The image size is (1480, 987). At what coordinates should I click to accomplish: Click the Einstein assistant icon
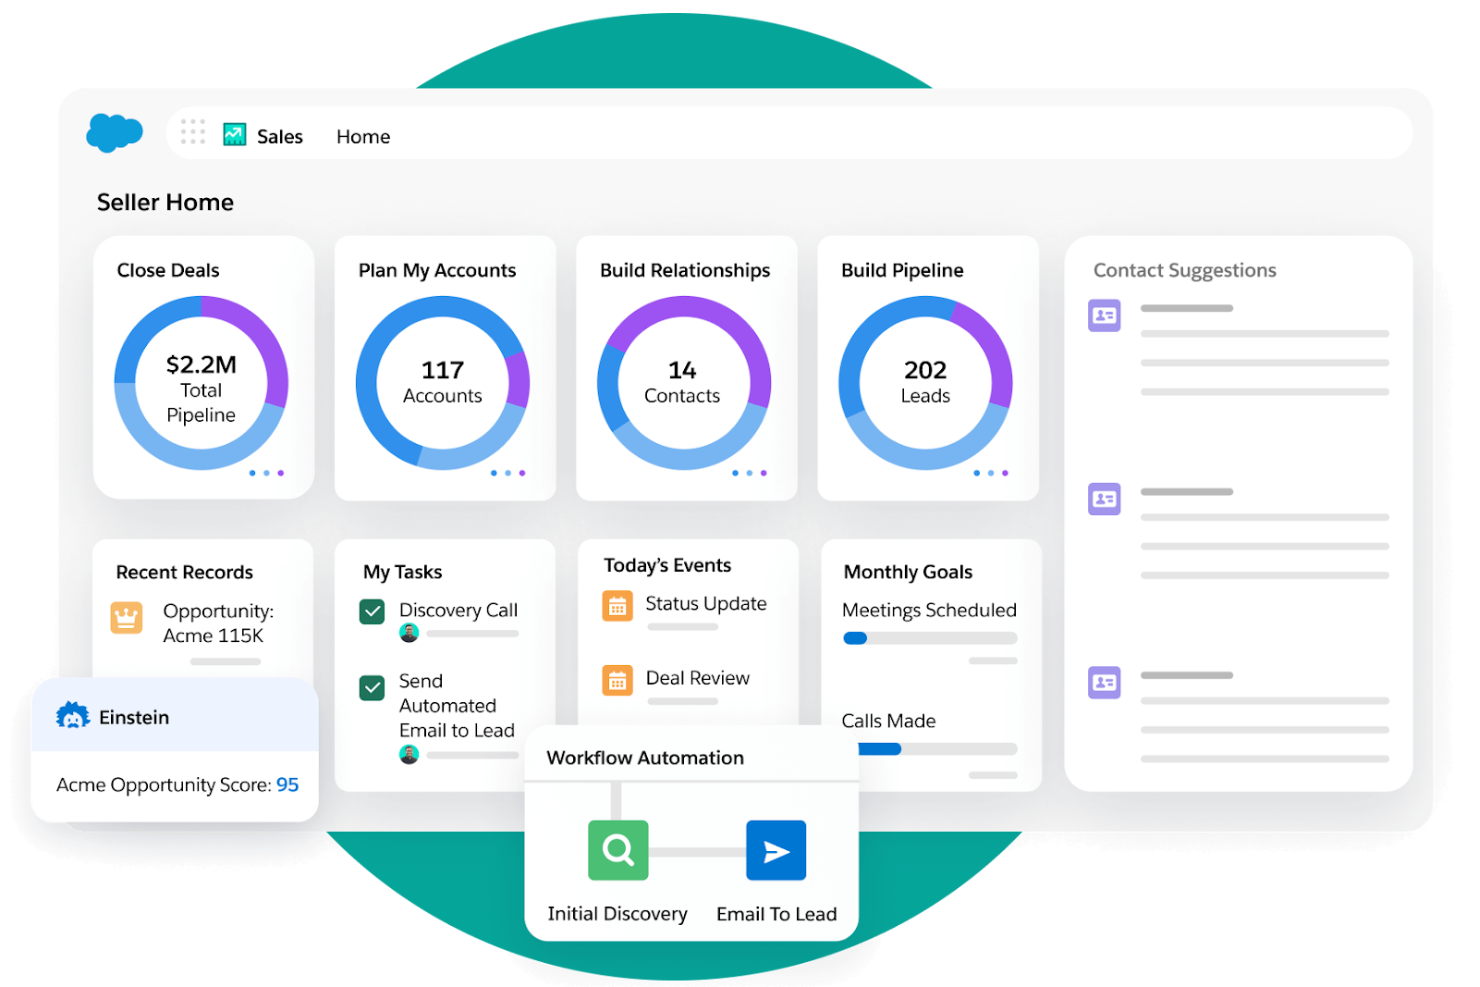click(73, 716)
